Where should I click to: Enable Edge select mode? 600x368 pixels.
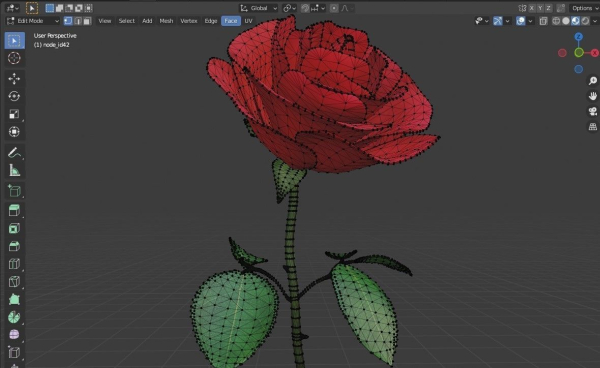coord(78,21)
